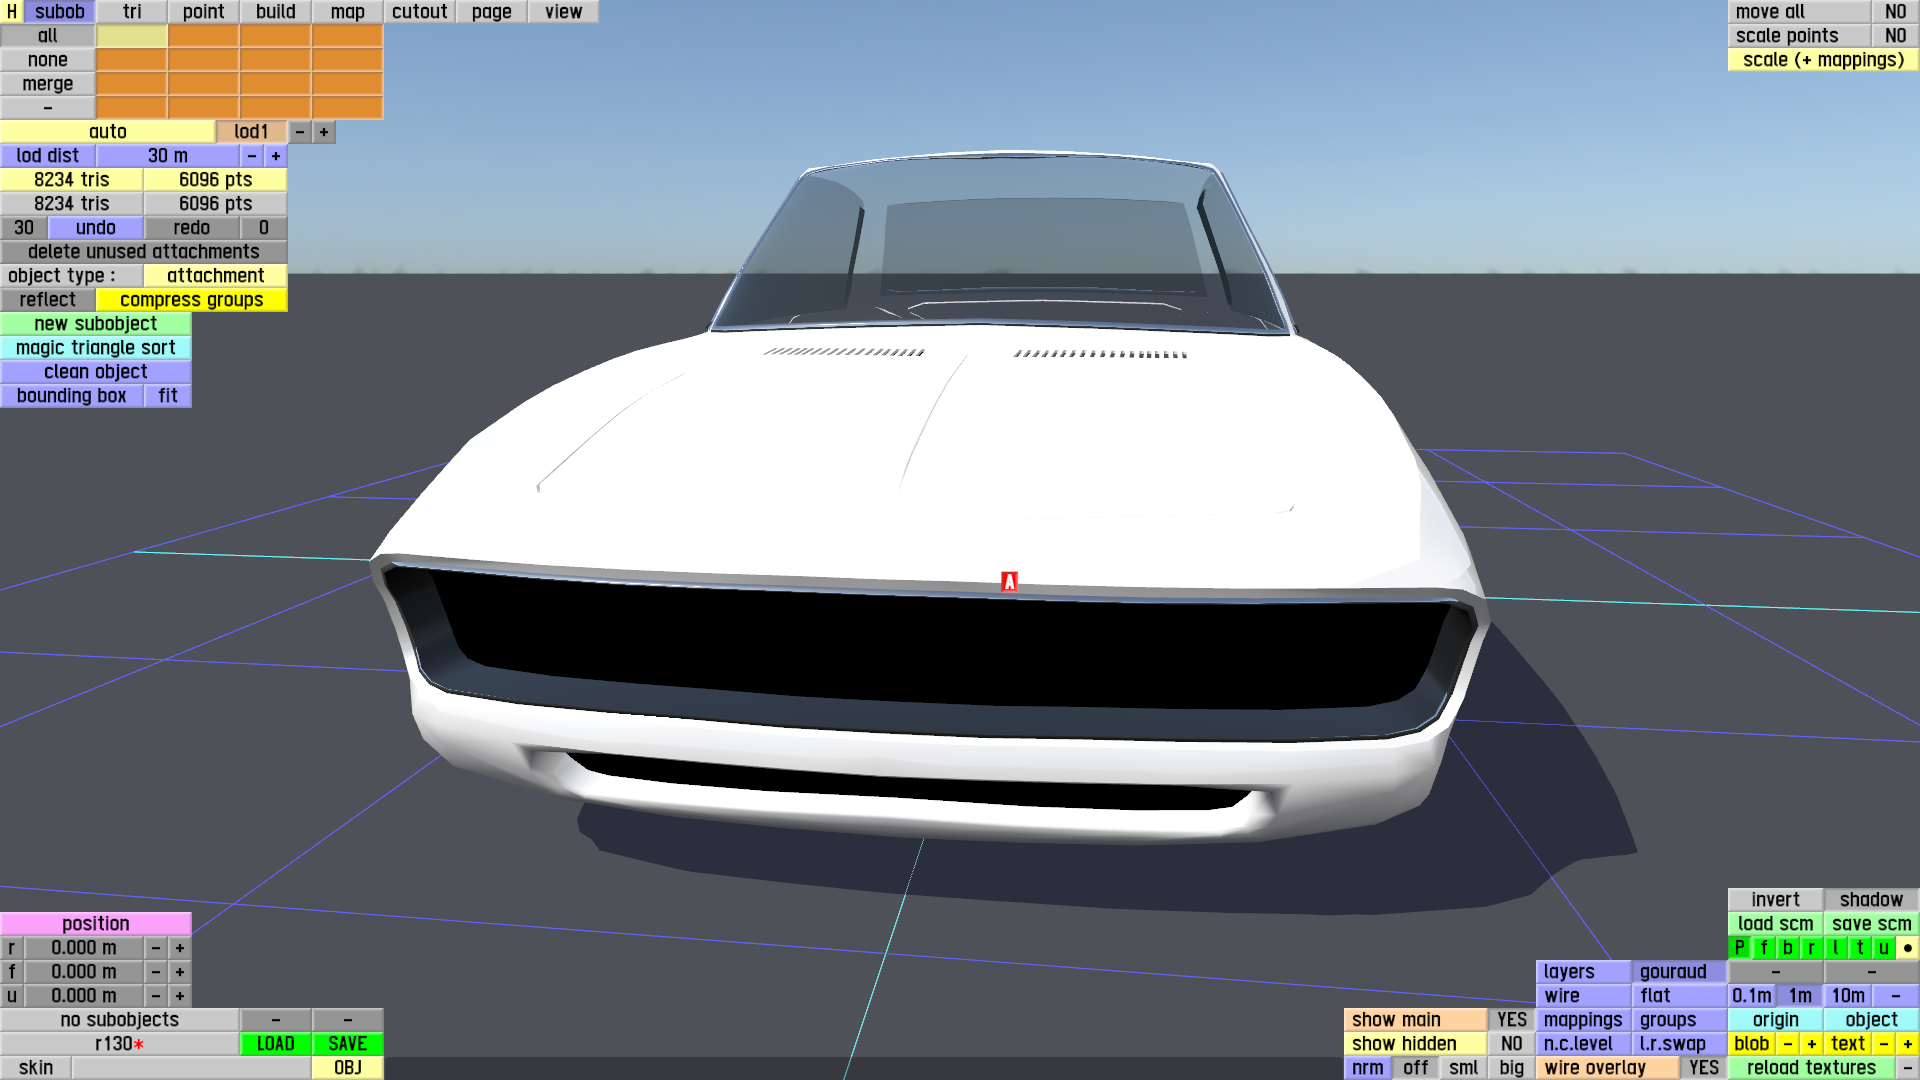Decrease blob size with the minus button
The height and width of the screenshot is (1080, 1920).
coord(1787,1044)
